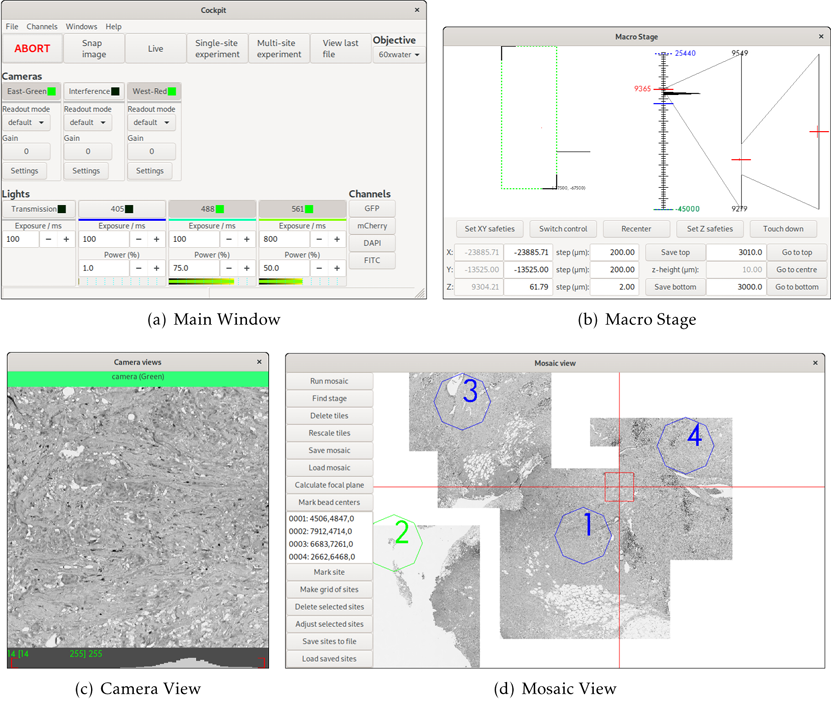This screenshot has height=703, width=831.
Task: Increase Transmission exposure with plus
Action: tap(66, 239)
